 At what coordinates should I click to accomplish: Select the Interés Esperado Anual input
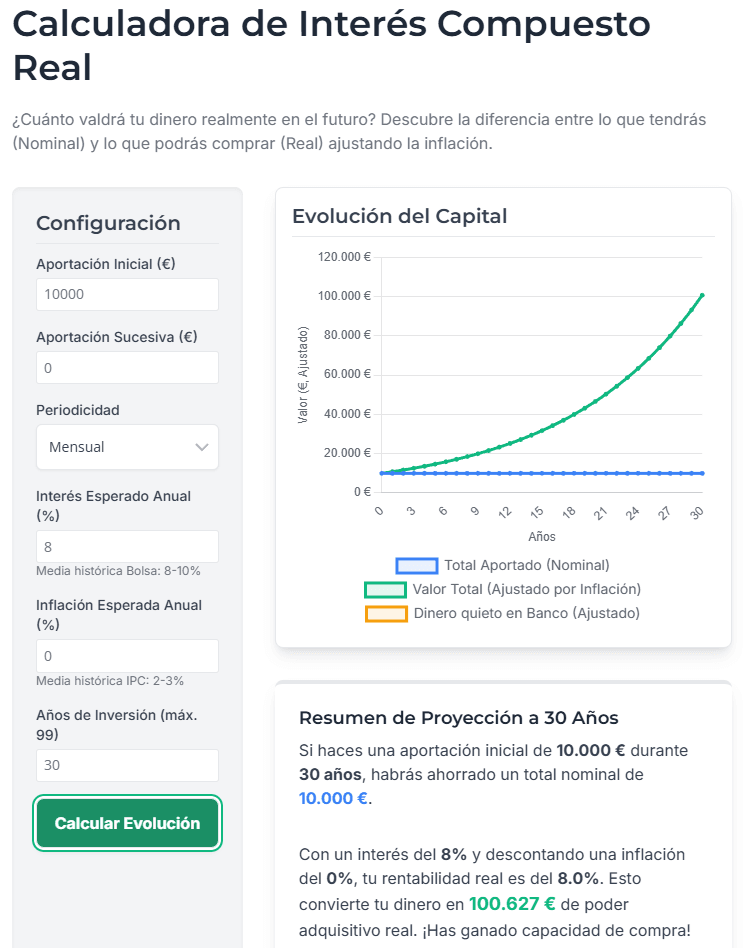coord(127,546)
